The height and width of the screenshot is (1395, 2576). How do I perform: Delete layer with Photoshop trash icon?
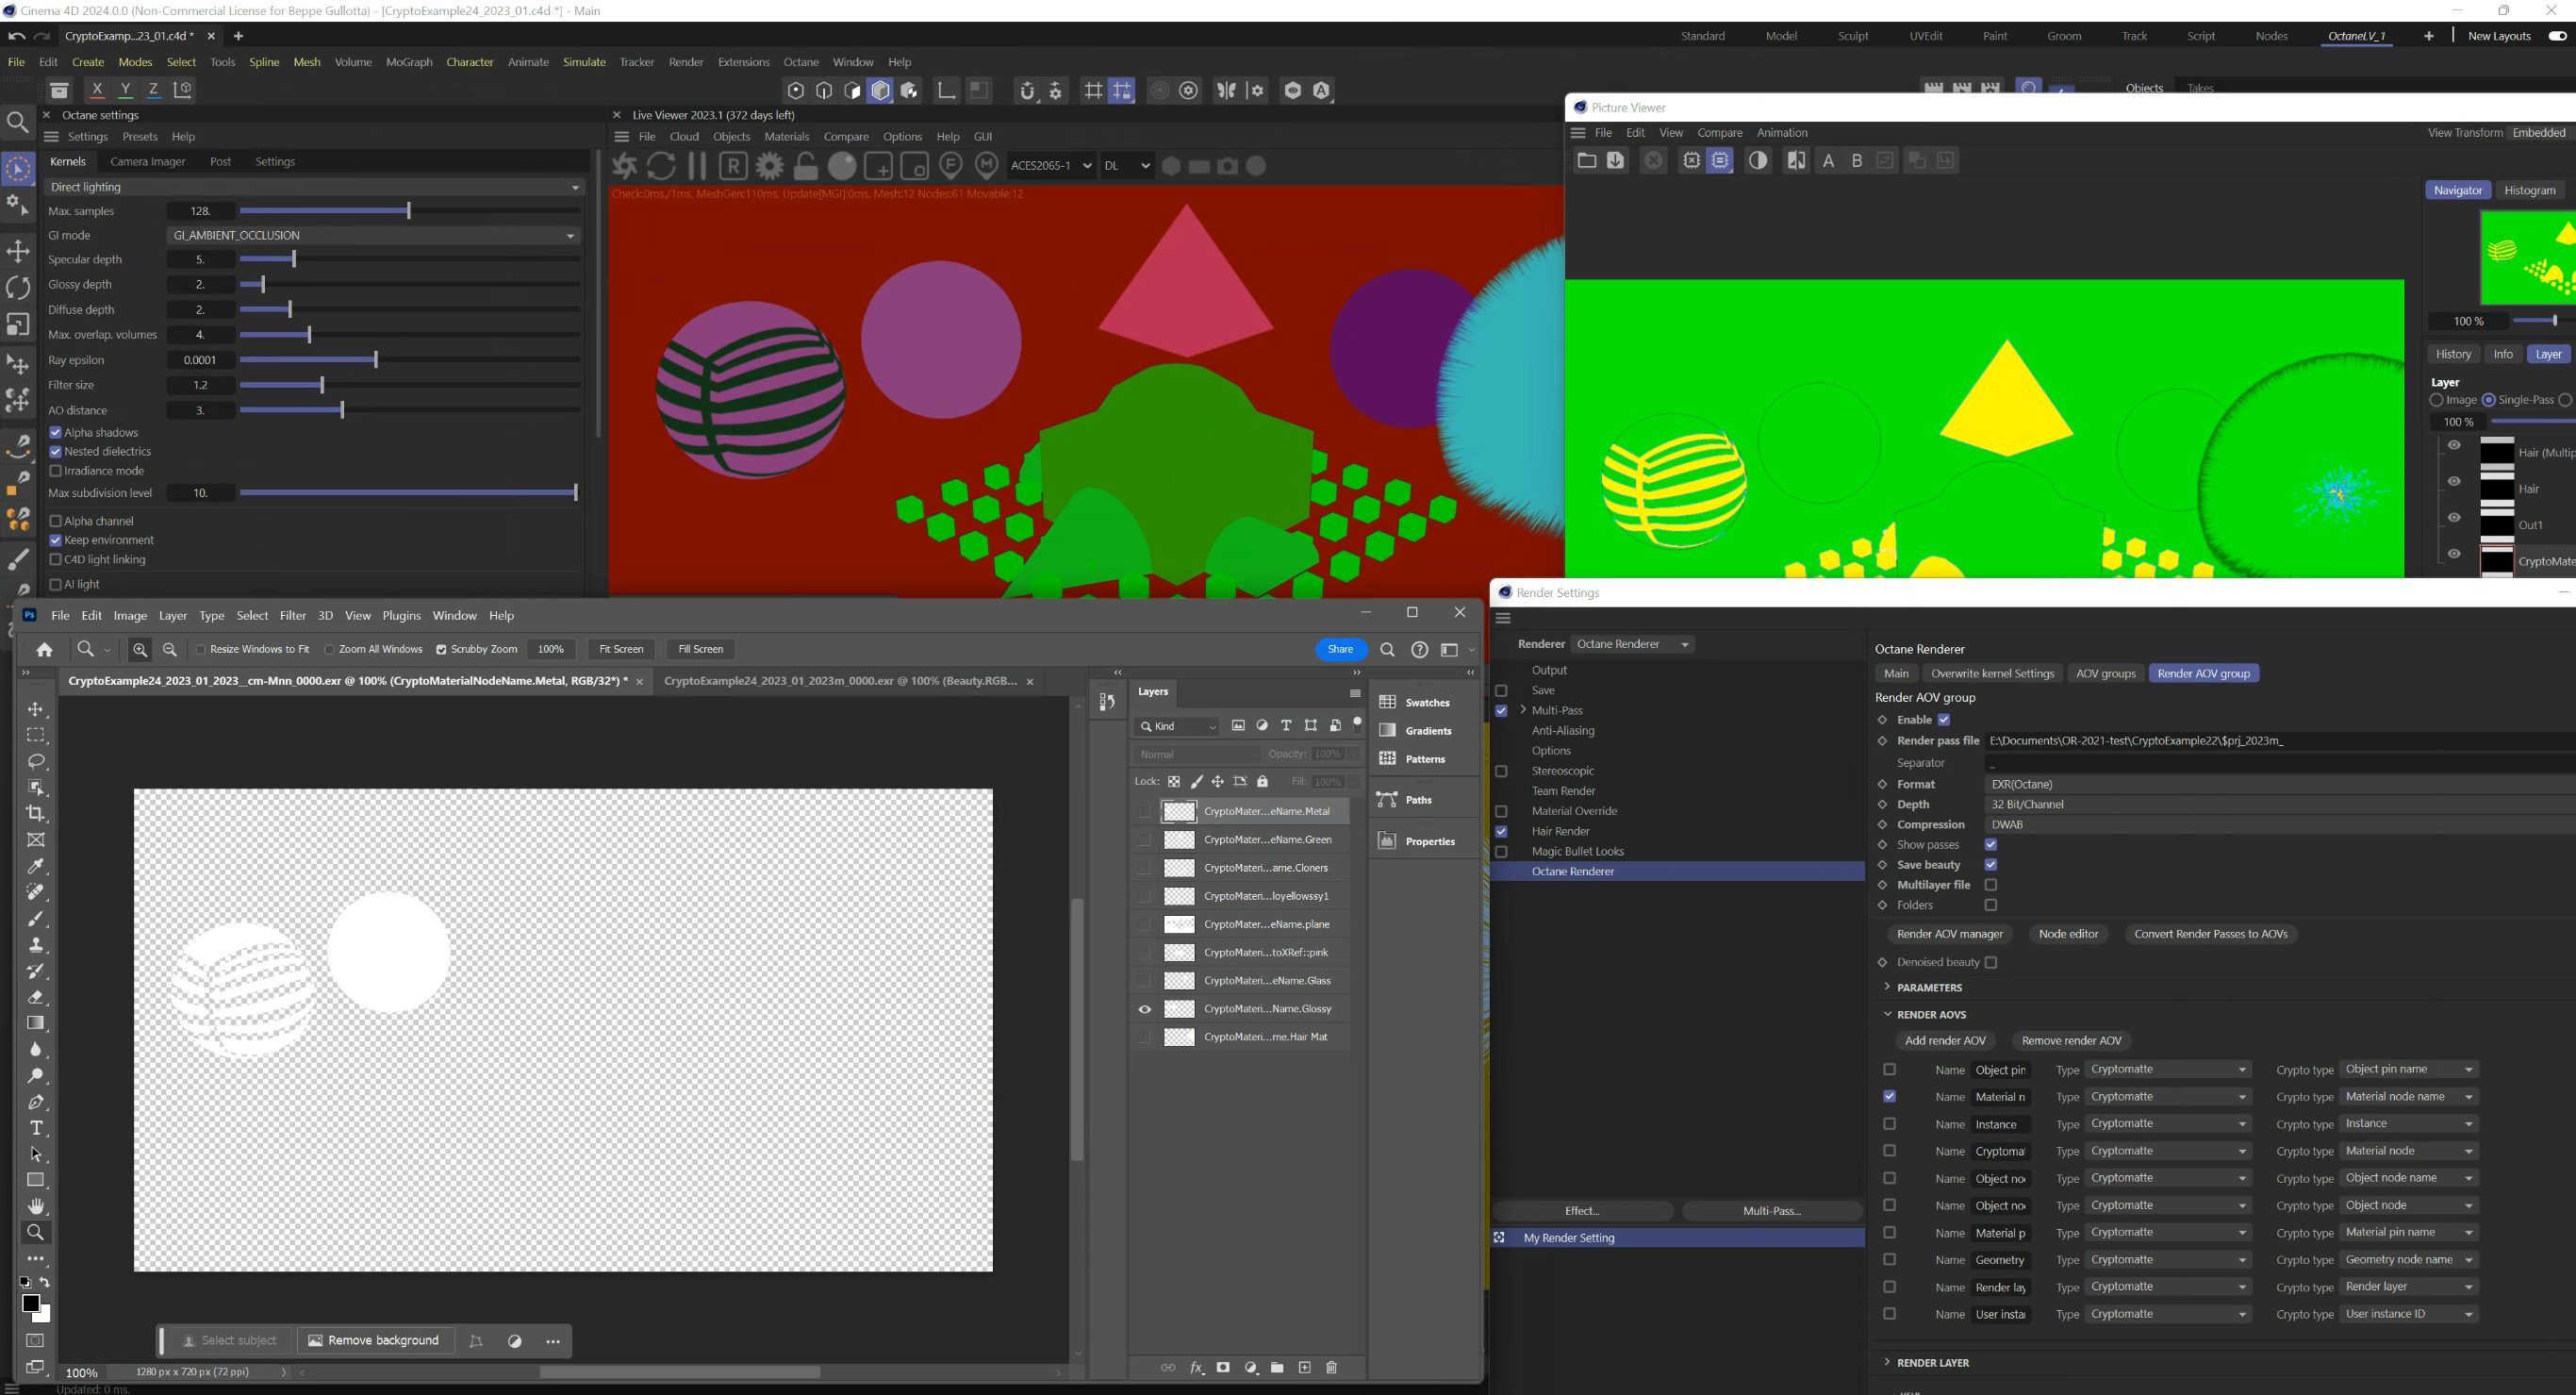1331,1367
